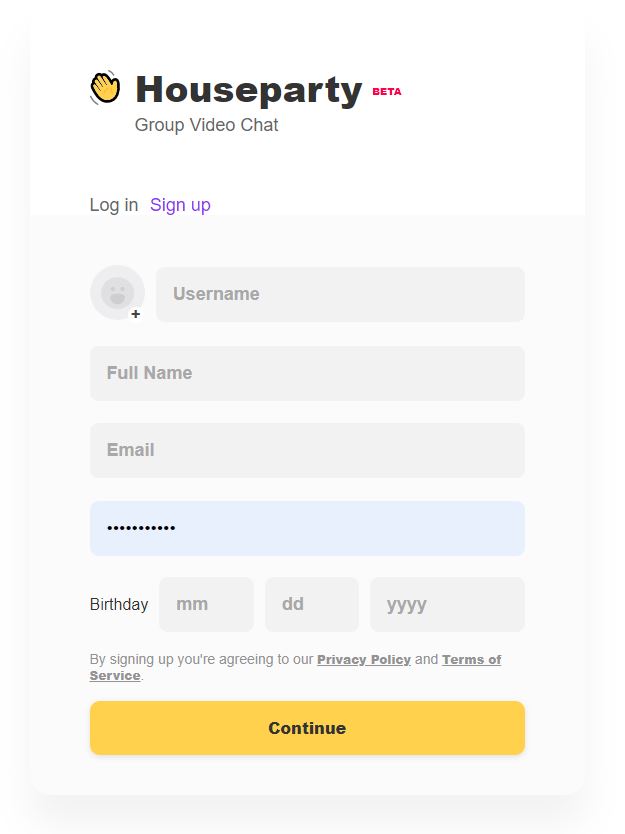Click the Birthday label text

point(119,604)
